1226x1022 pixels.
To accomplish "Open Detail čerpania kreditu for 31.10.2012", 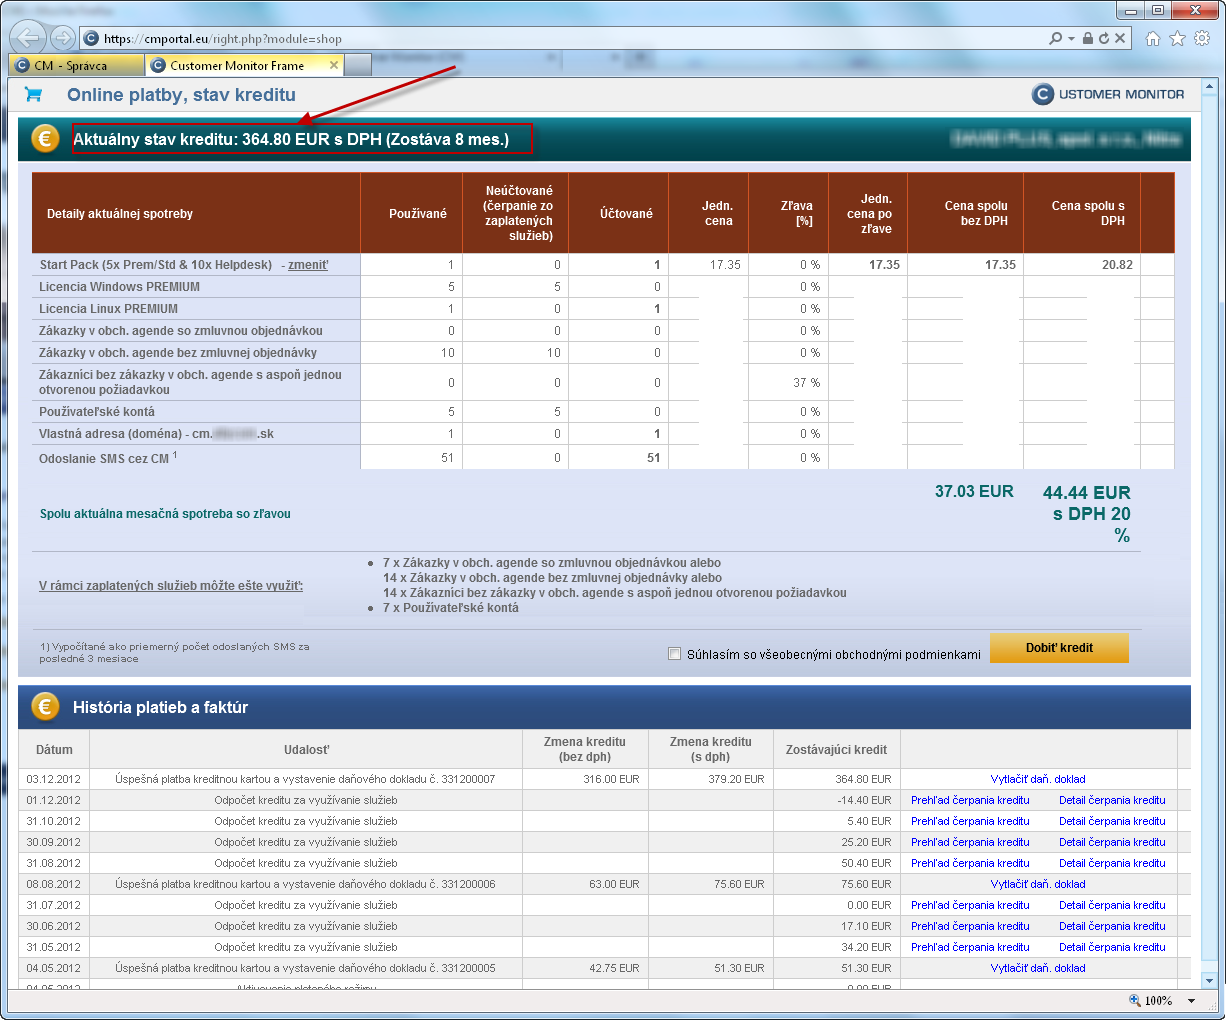I will (x=1112, y=821).
